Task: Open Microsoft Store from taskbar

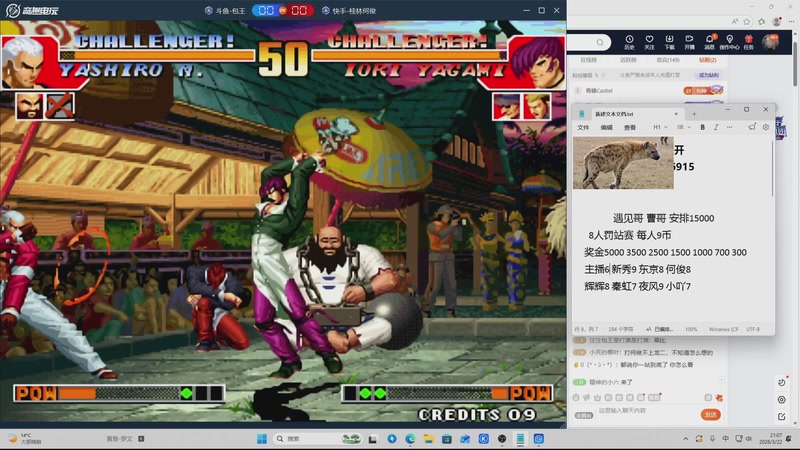Action: (446, 439)
